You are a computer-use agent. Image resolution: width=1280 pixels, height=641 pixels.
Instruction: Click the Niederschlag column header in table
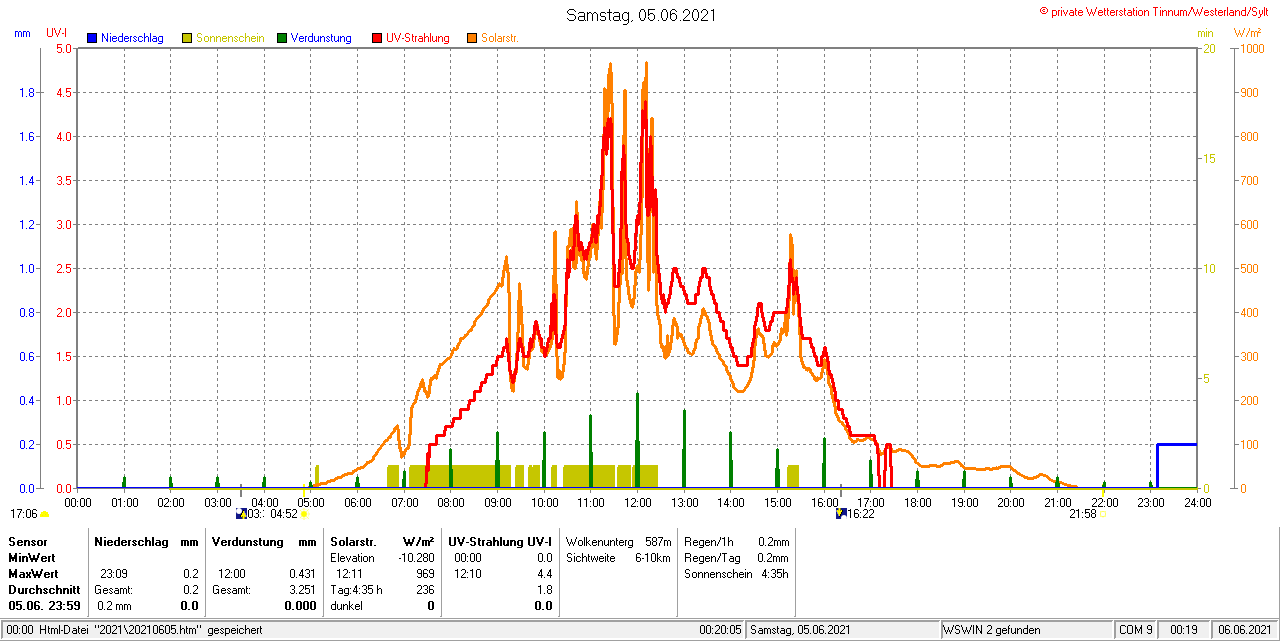pos(131,541)
